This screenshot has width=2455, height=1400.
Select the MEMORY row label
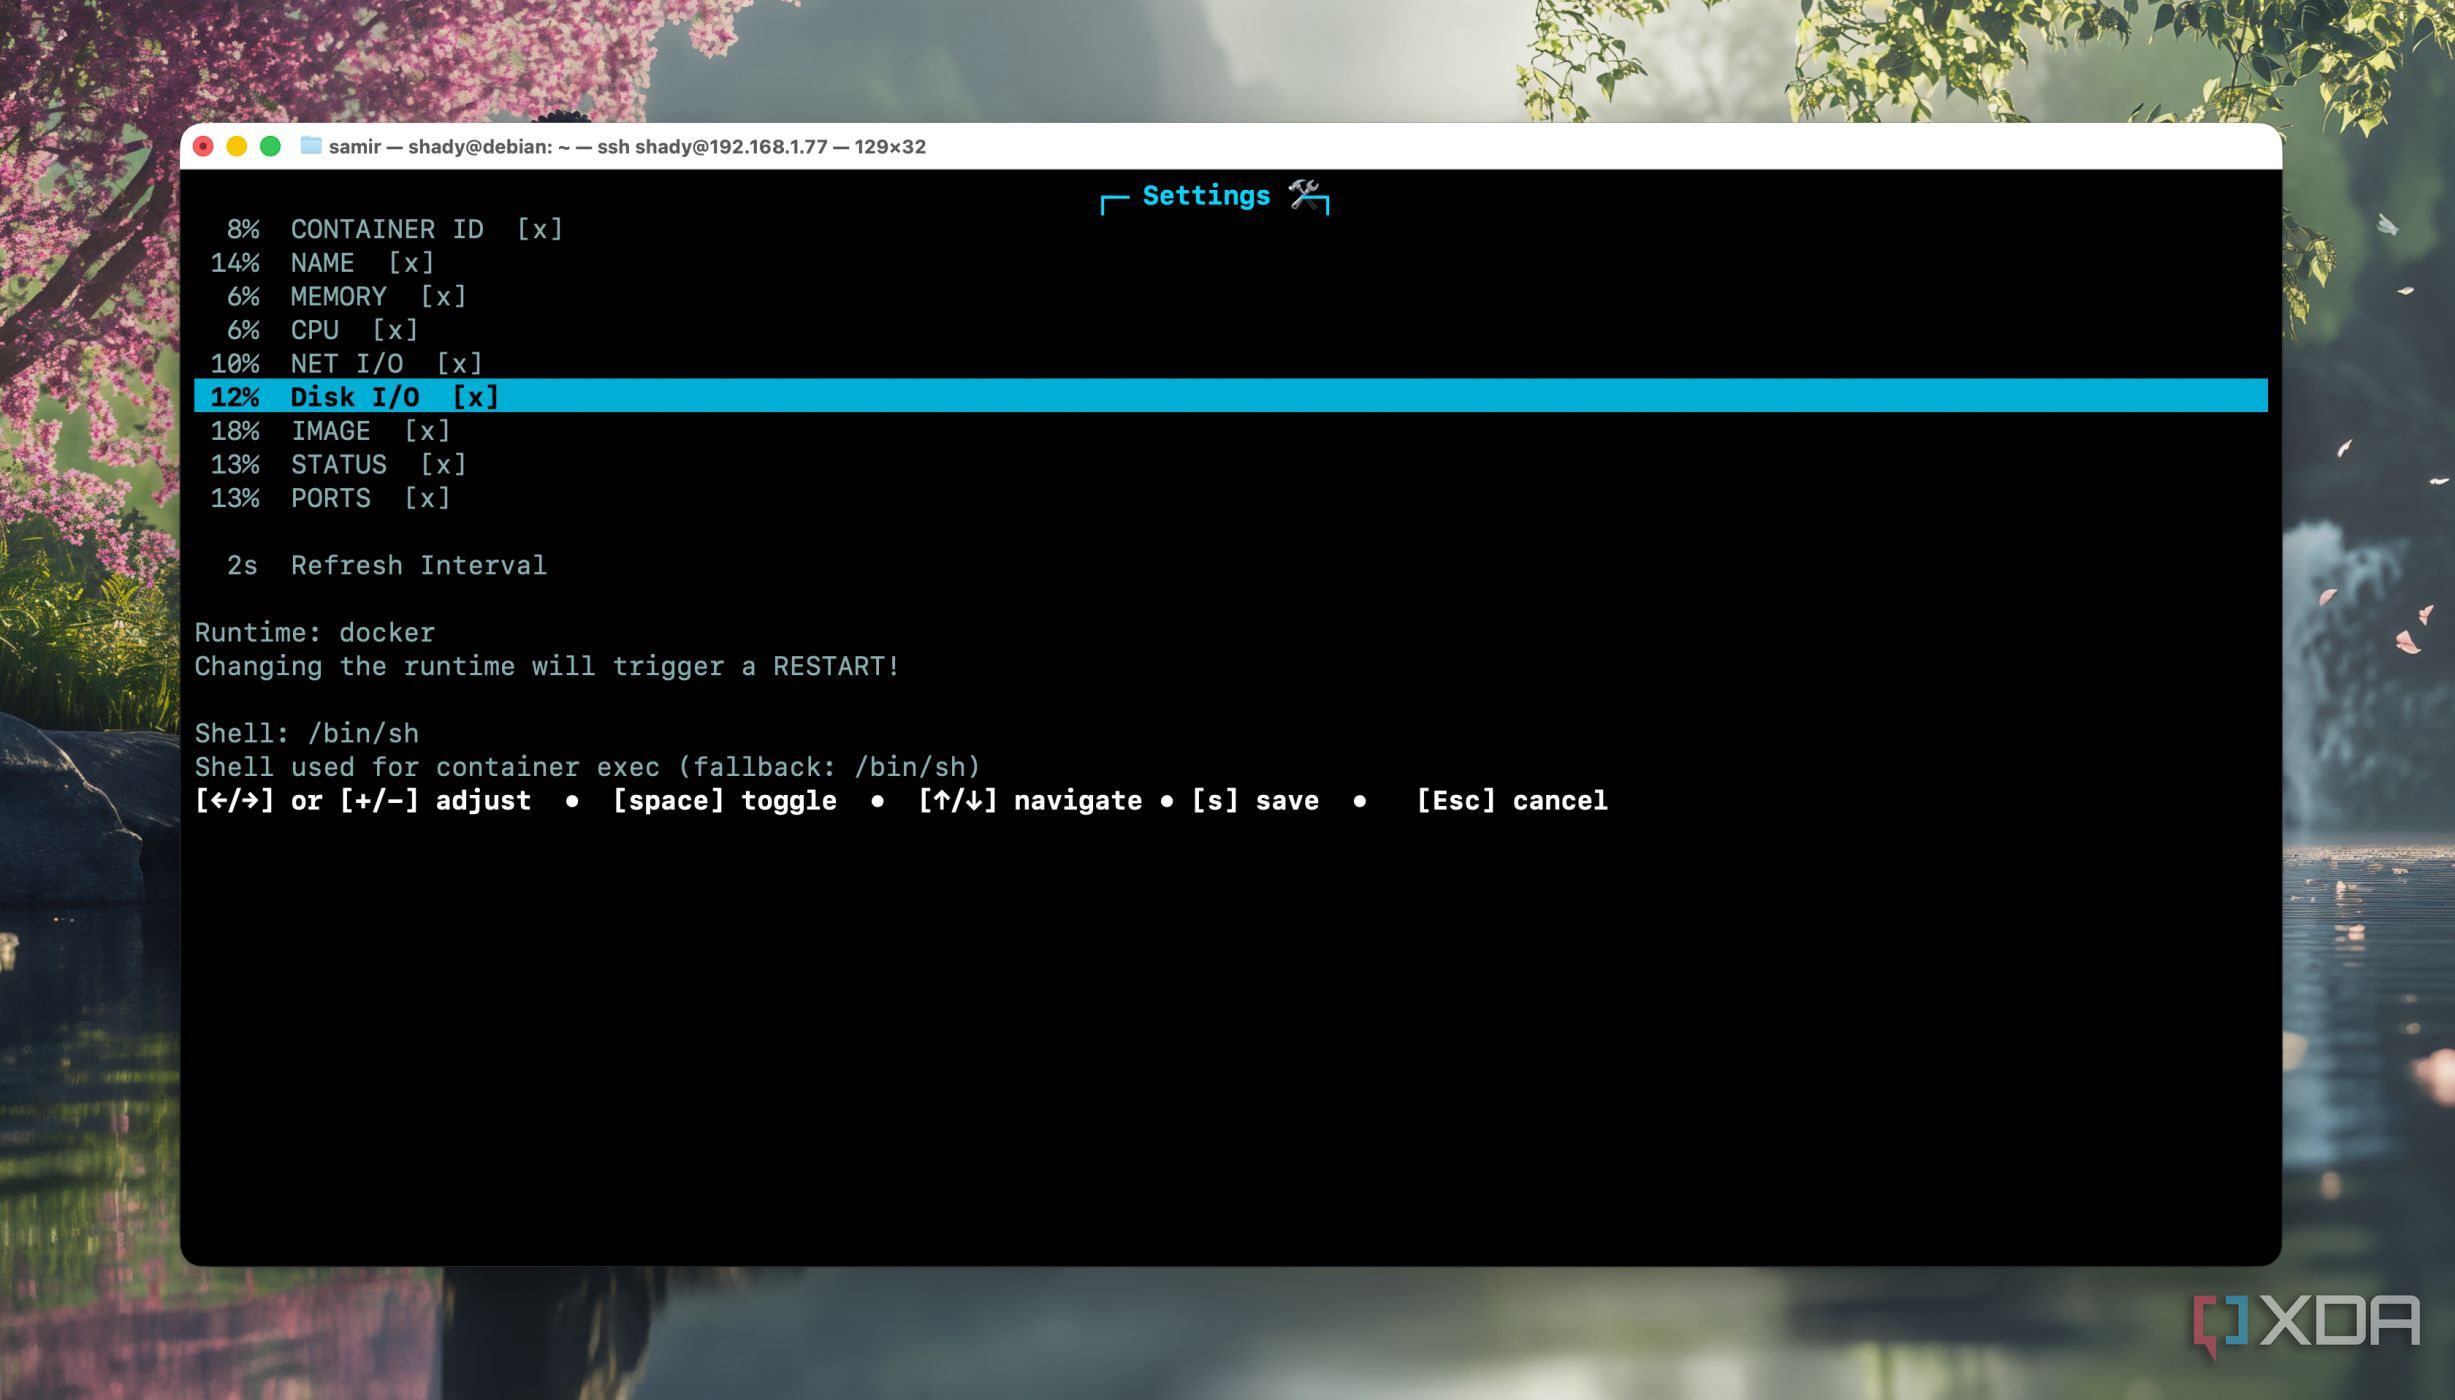point(339,296)
